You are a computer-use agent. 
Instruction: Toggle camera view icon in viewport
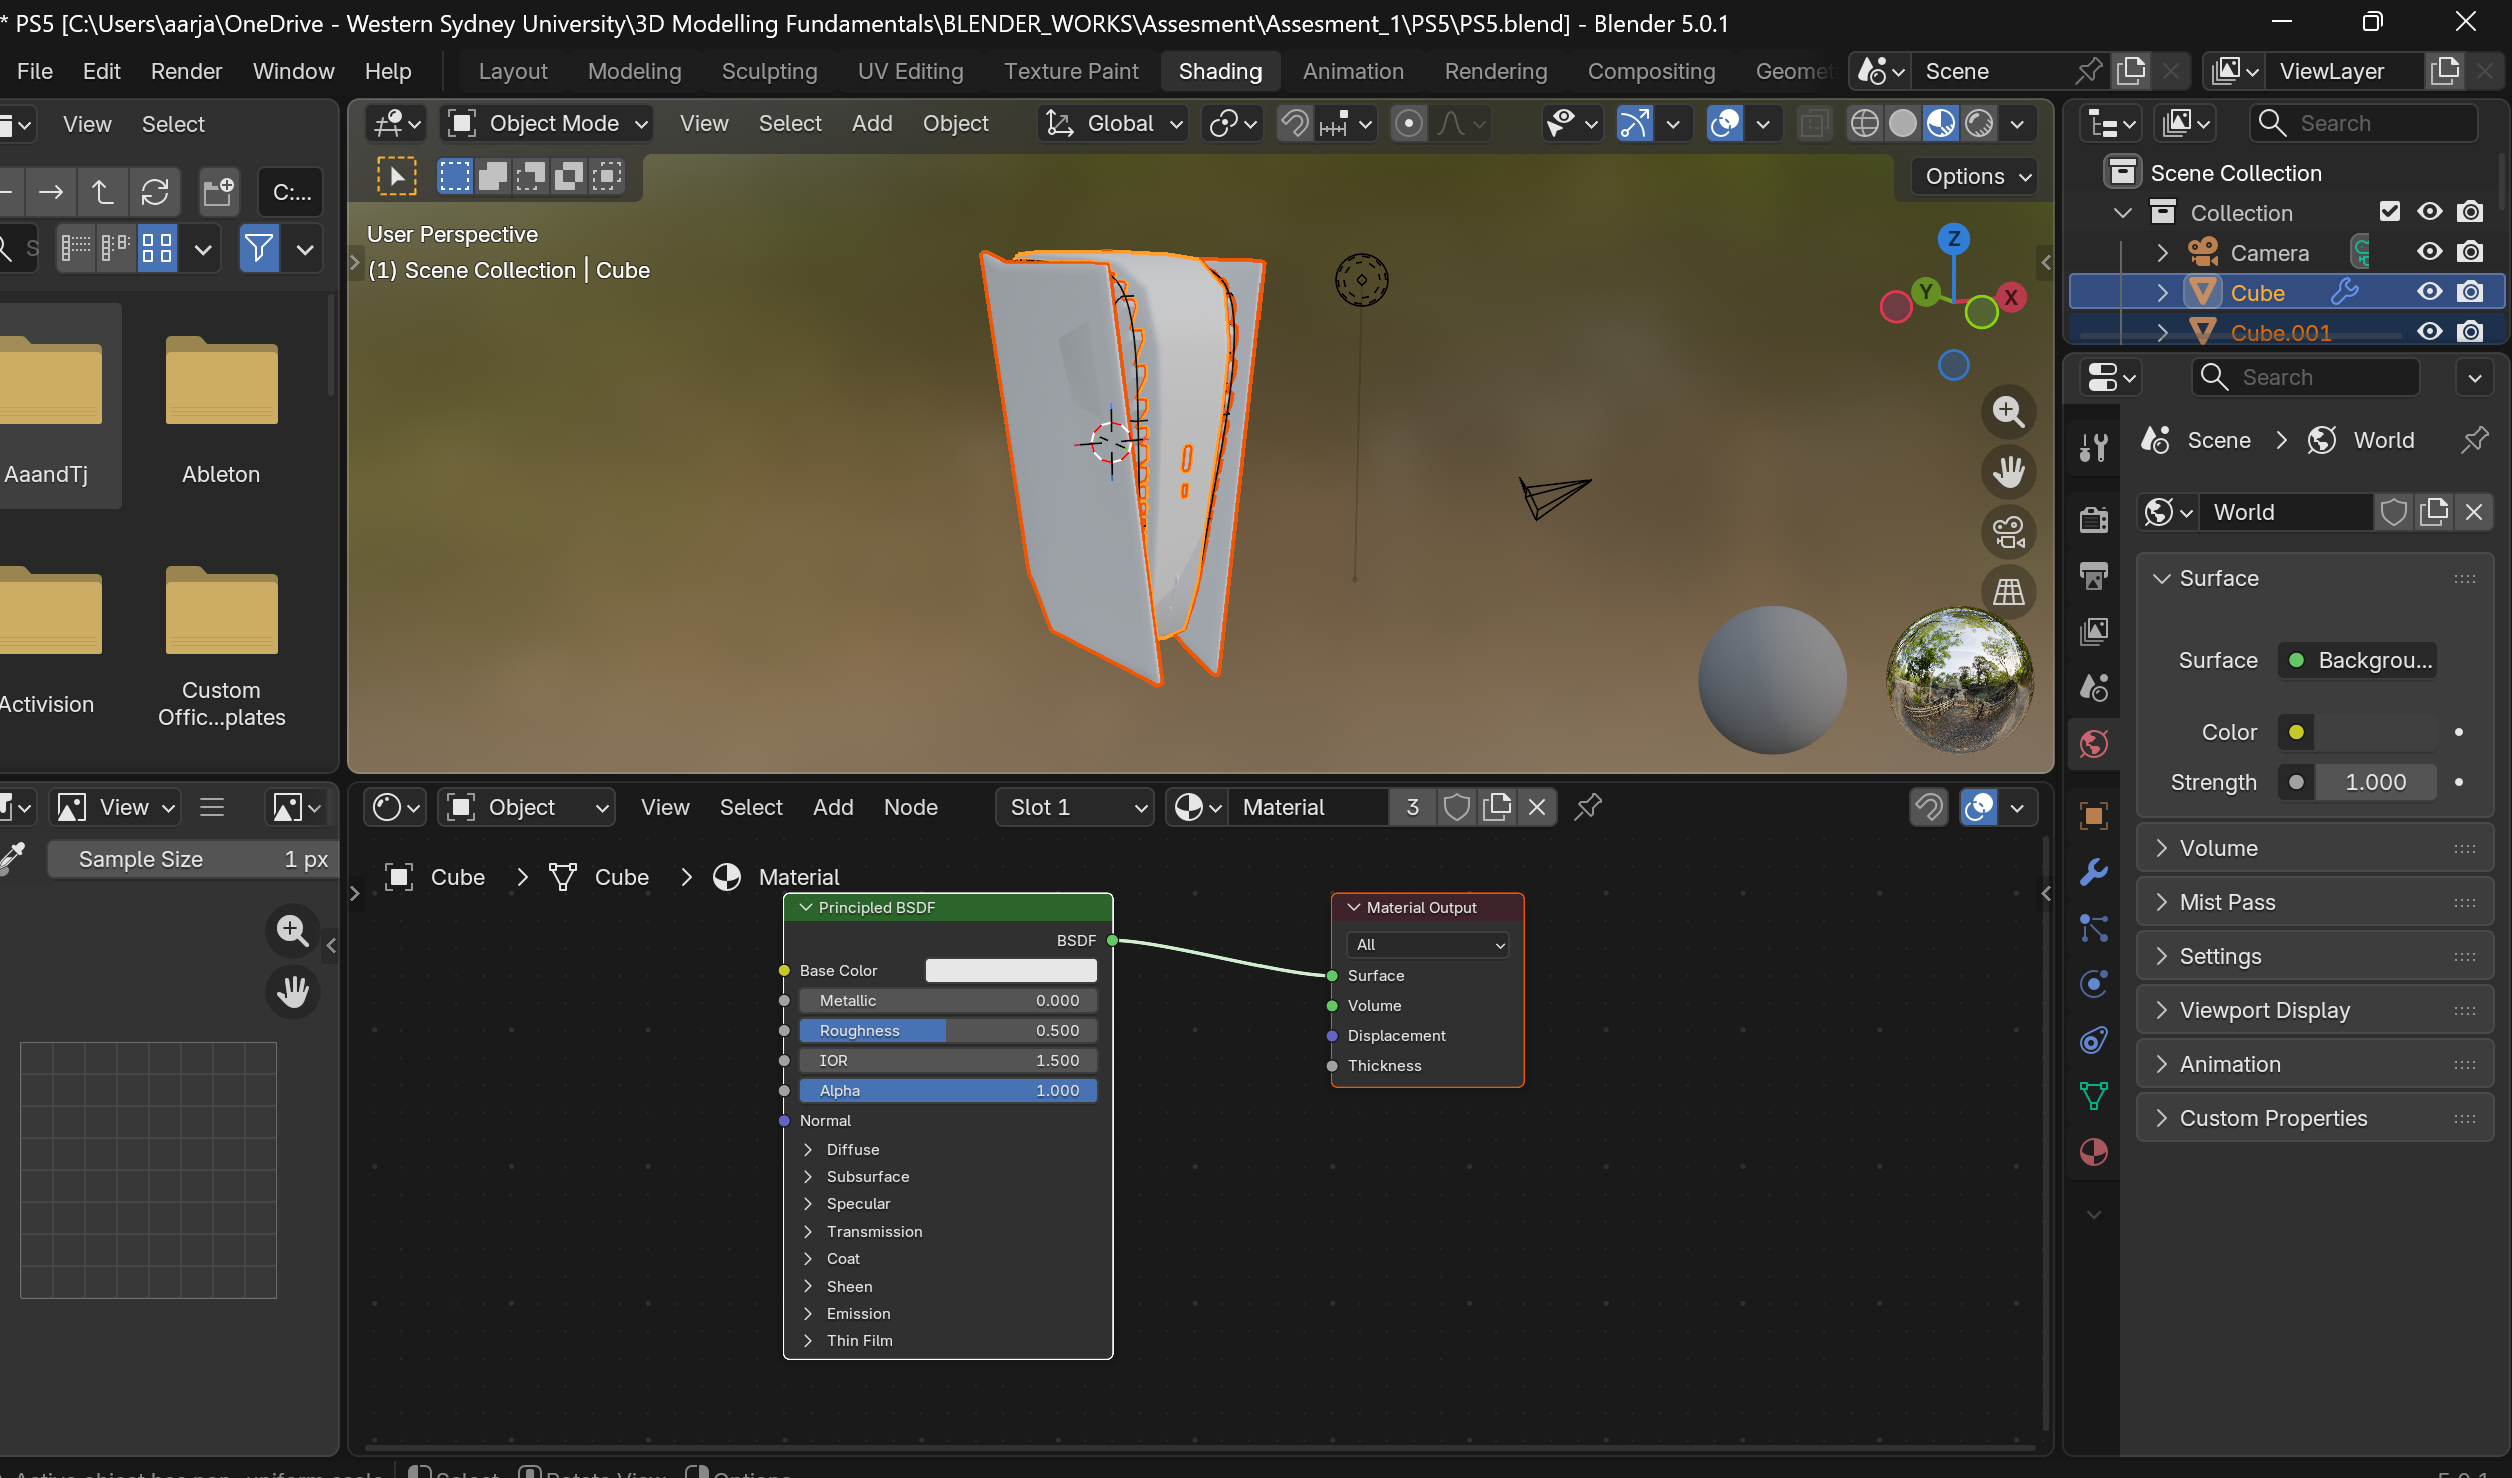[2008, 531]
